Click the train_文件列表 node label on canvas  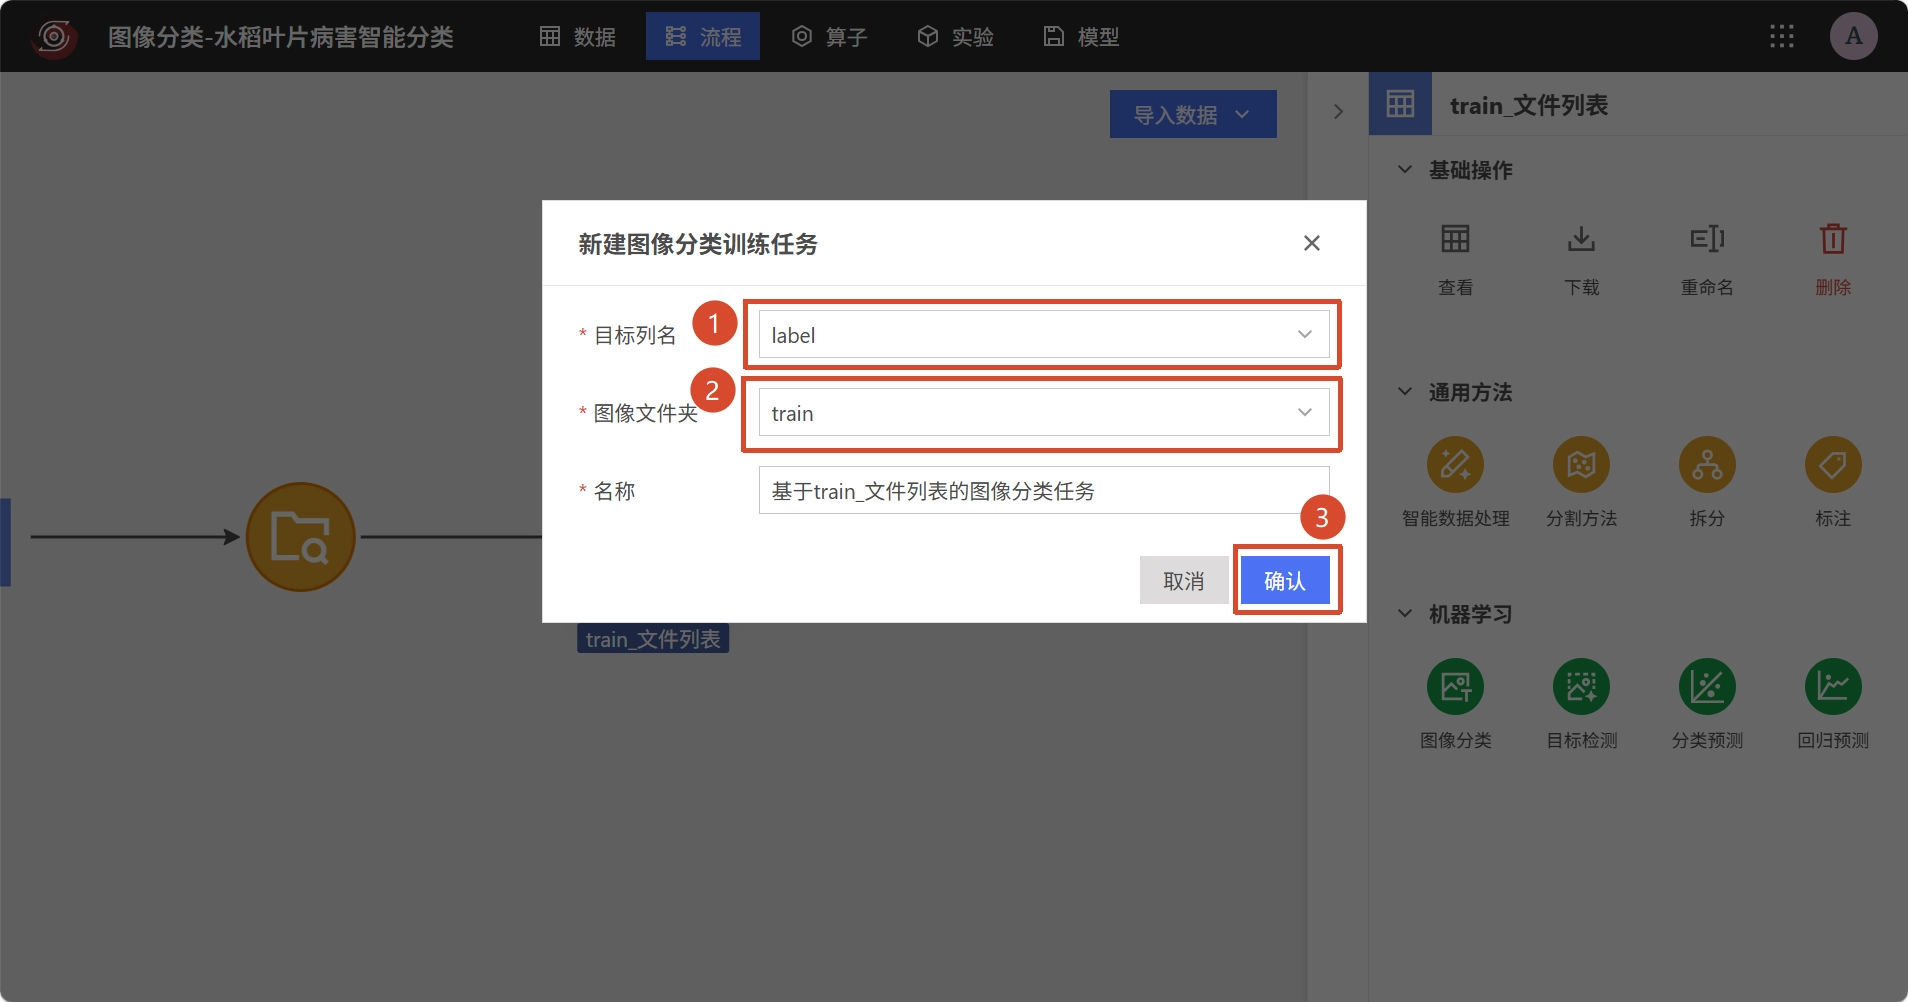coord(653,639)
